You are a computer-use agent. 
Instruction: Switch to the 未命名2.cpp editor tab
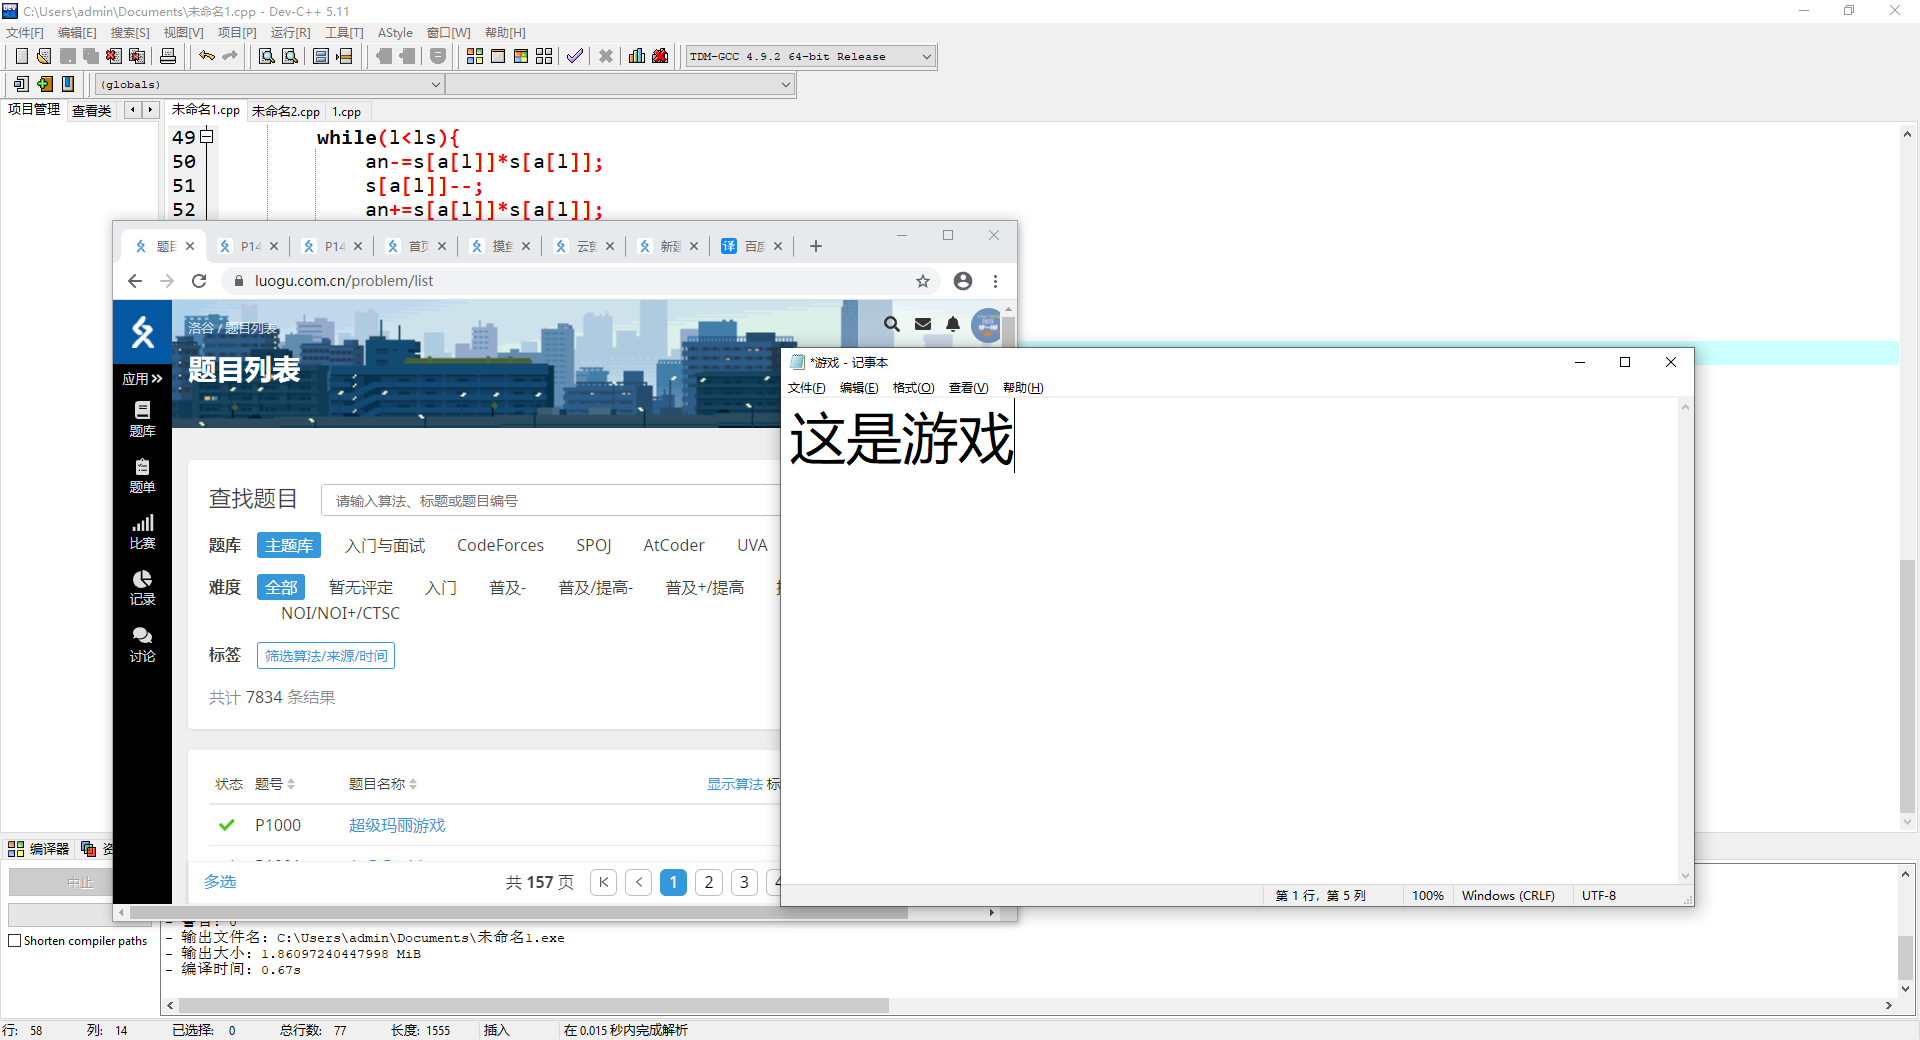tap(285, 111)
